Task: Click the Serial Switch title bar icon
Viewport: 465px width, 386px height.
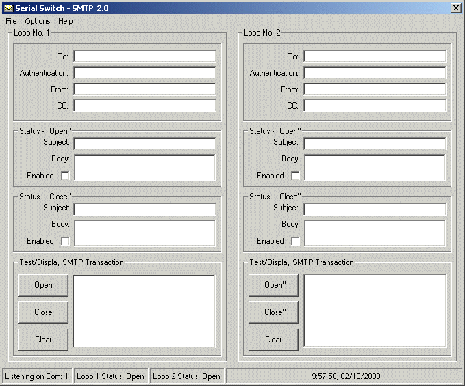Action: click(x=8, y=8)
